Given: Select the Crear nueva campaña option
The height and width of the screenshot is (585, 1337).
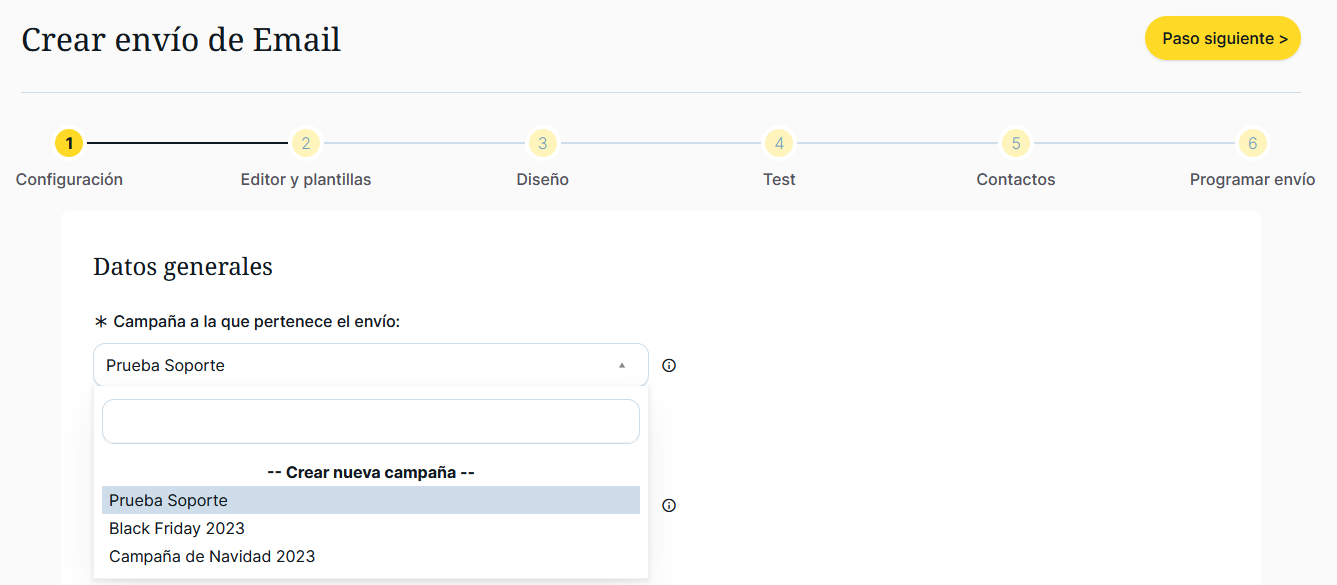Looking at the screenshot, I should point(370,472).
